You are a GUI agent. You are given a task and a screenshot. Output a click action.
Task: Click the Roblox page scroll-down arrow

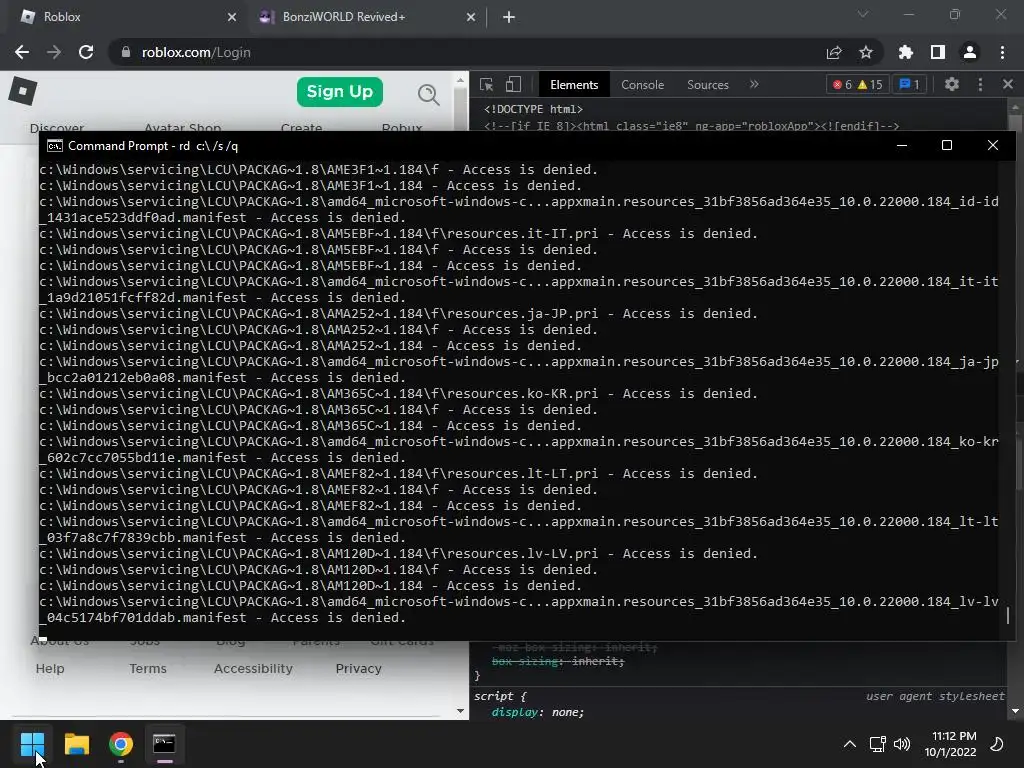point(460,711)
